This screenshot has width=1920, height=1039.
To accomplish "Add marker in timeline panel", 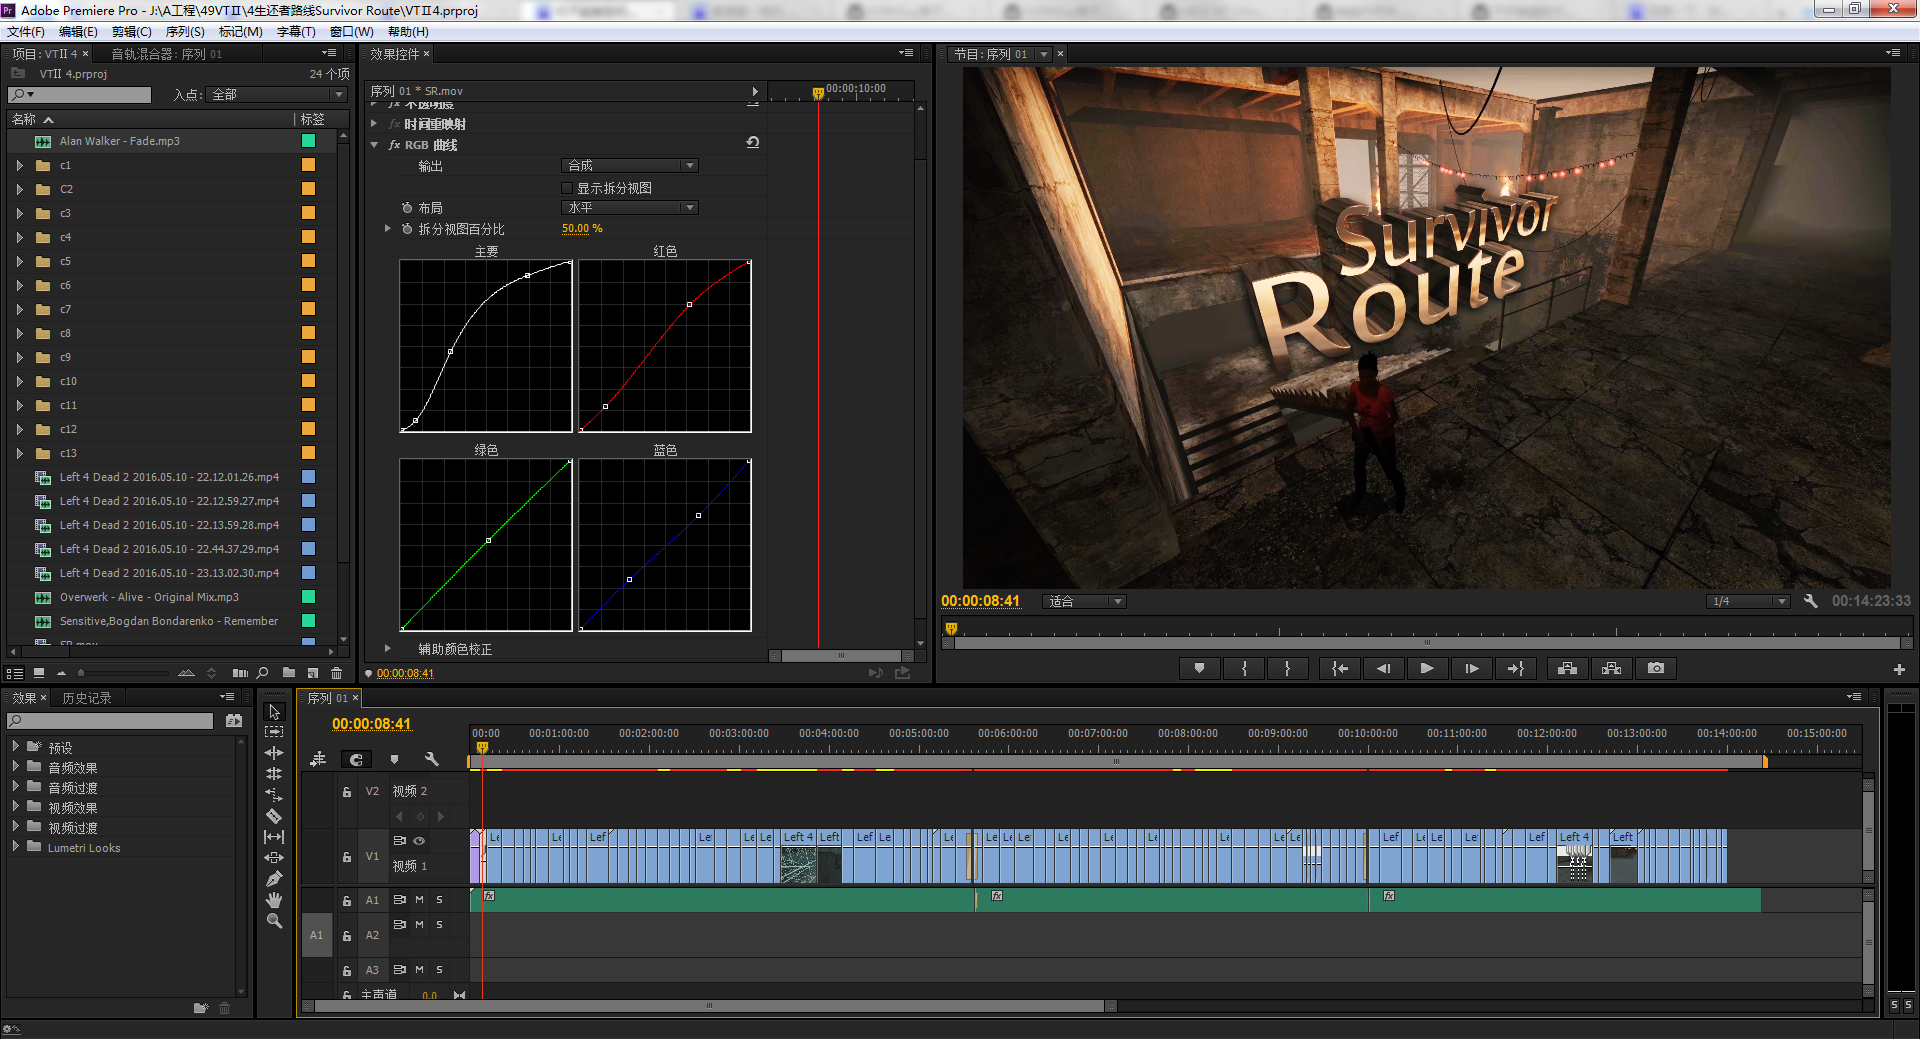I will click(x=394, y=759).
